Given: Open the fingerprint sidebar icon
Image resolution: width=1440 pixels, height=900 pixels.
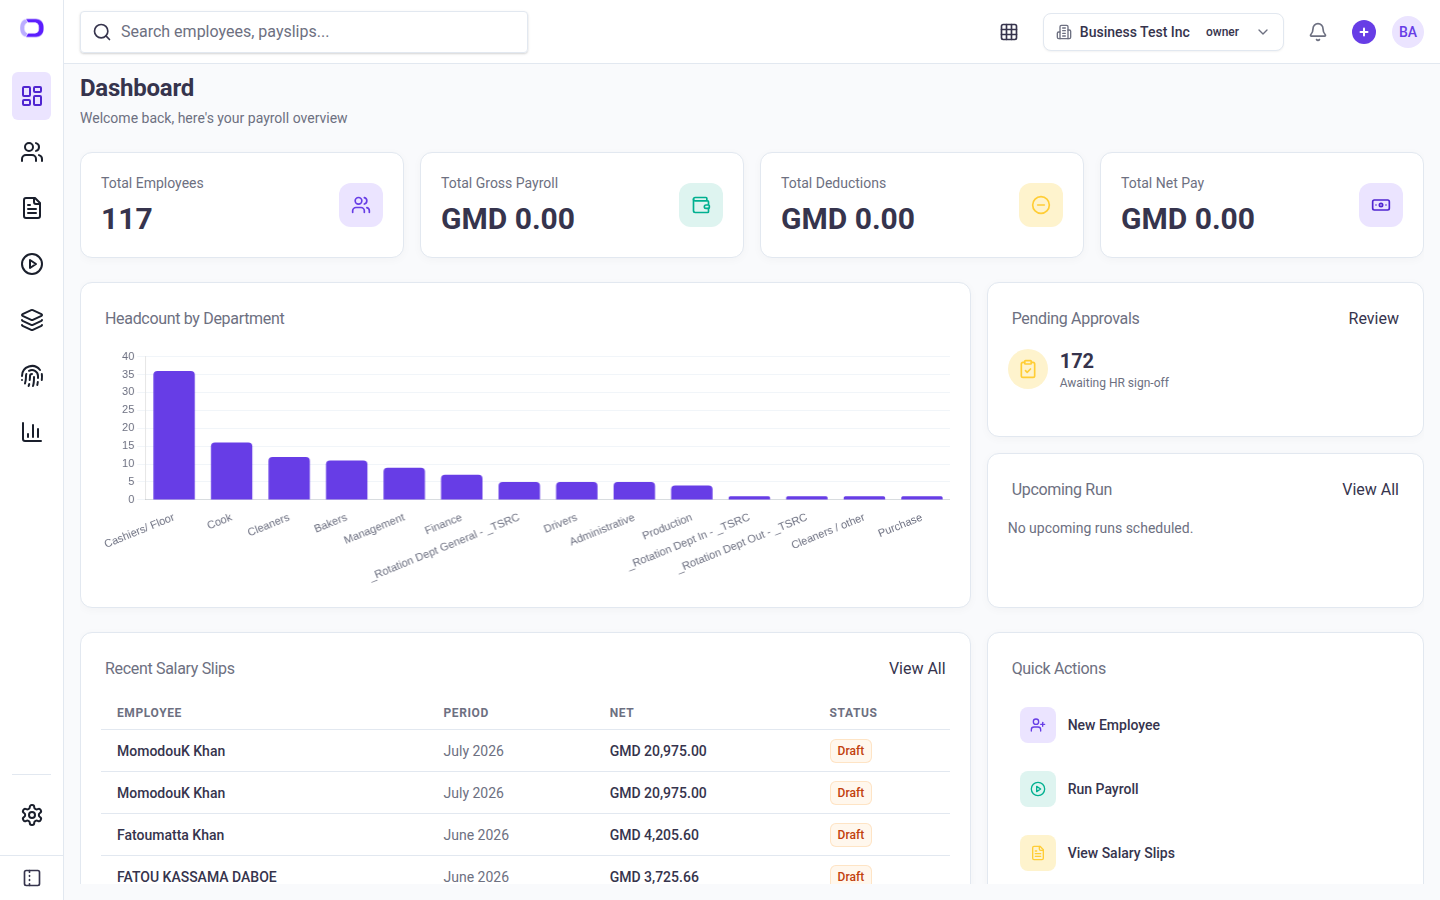Looking at the screenshot, I should coord(32,376).
